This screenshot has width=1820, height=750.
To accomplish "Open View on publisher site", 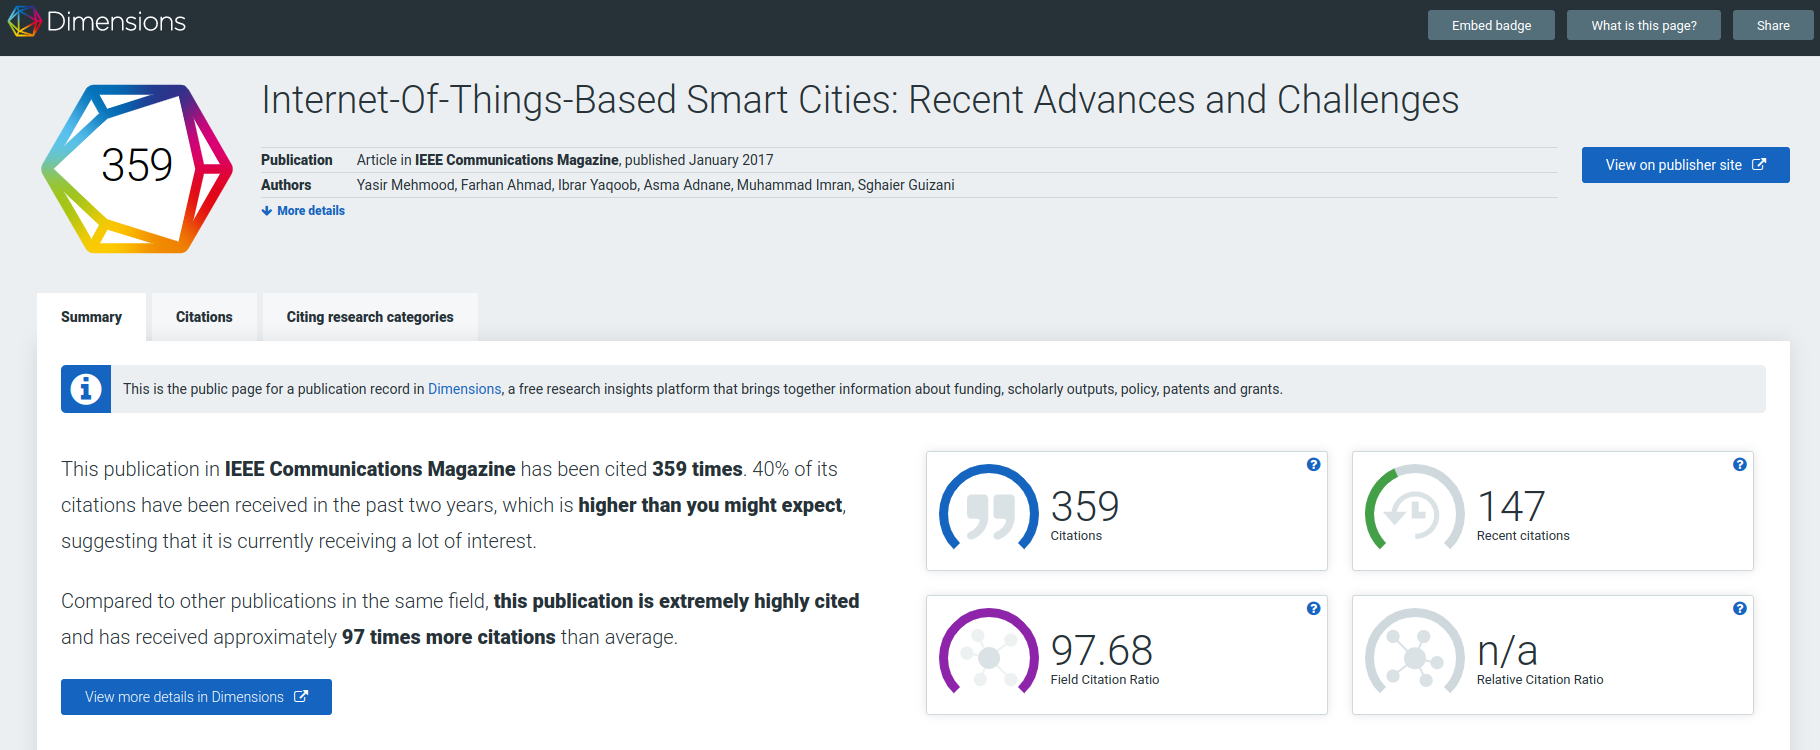I will [1685, 165].
